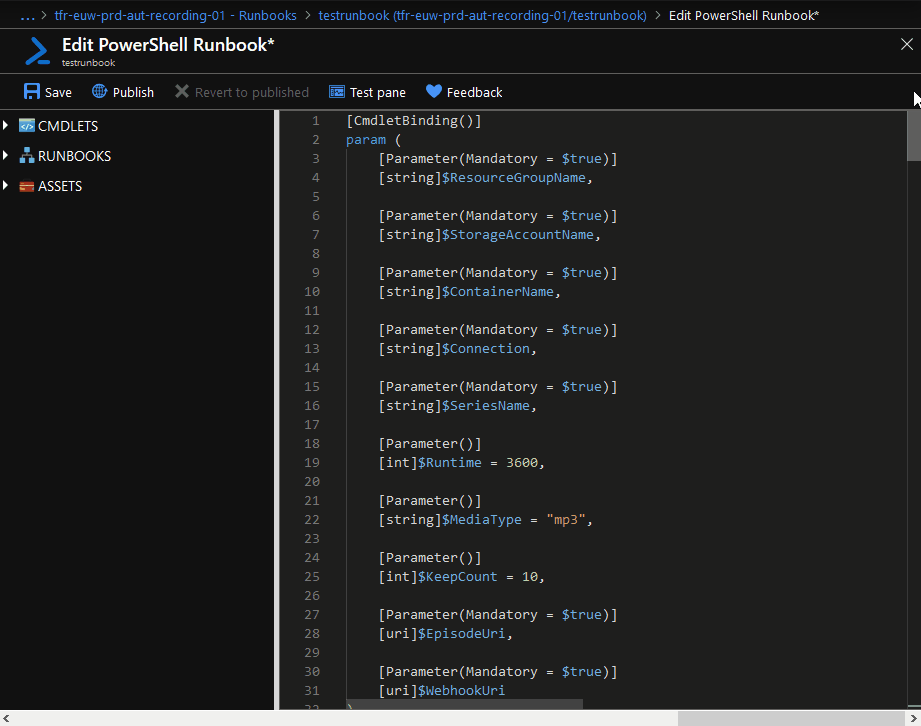Image resolution: width=921 pixels, height=726 pixels.
Task: Click line number 1 in gutter
Action: coord(315,121)
